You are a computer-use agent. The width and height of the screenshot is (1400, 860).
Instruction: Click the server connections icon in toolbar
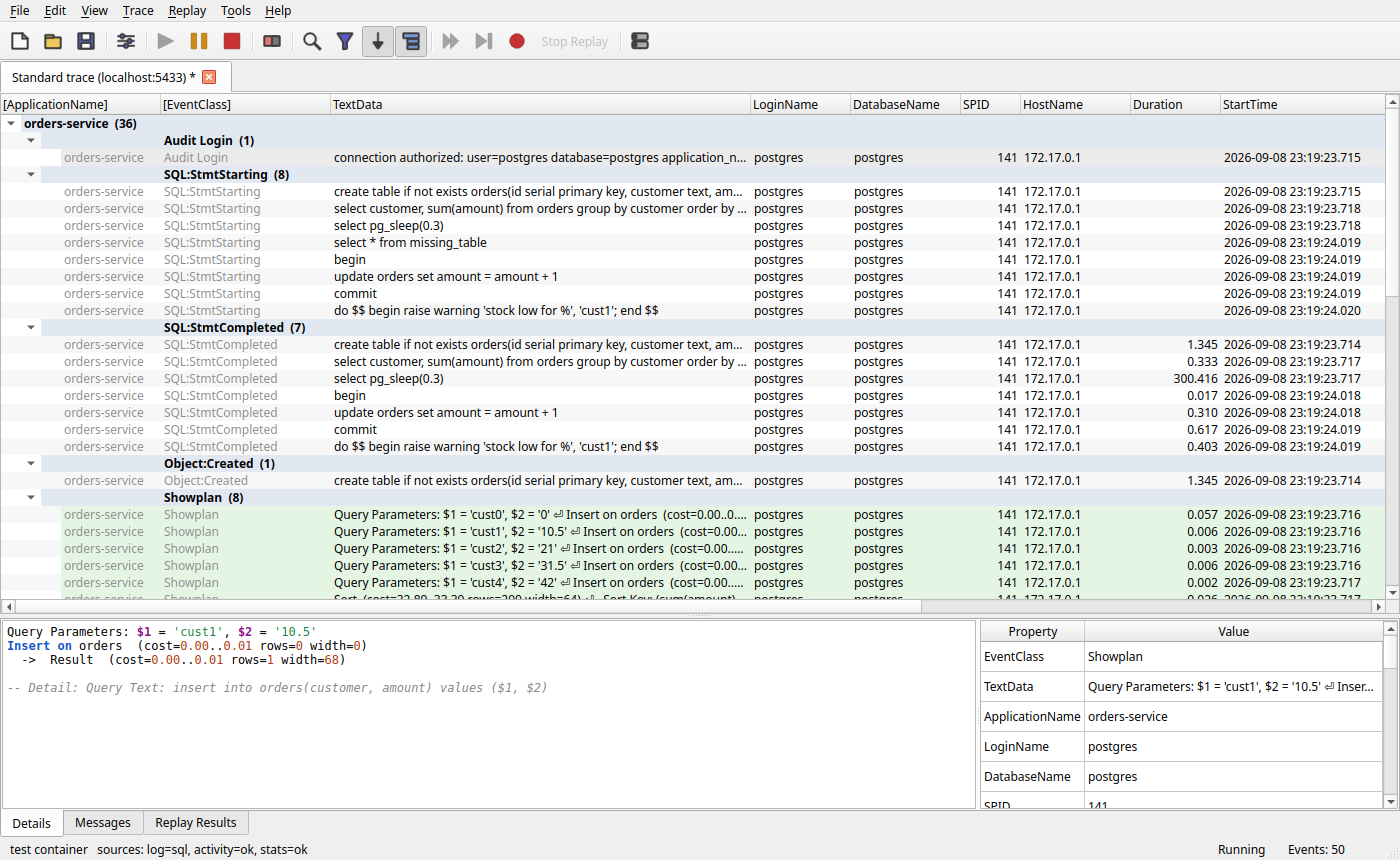point(641,41)
